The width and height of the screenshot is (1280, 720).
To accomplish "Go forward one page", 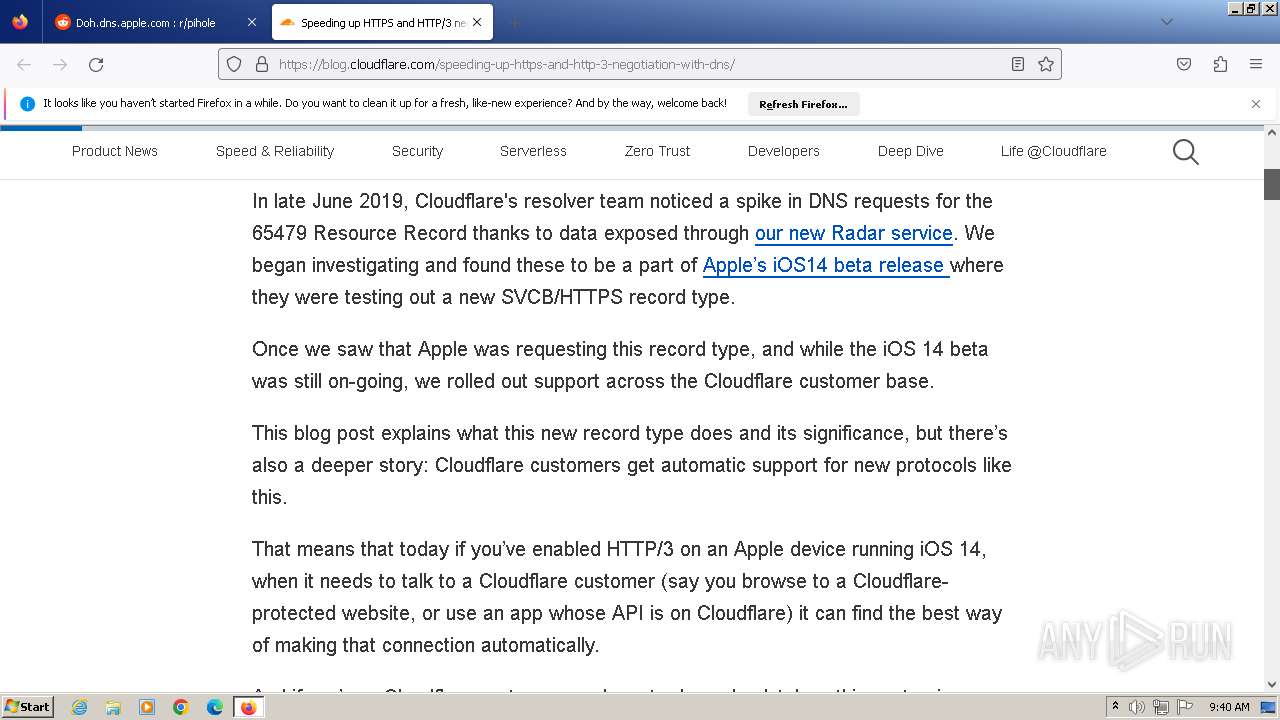I will (x=60, y=64).
